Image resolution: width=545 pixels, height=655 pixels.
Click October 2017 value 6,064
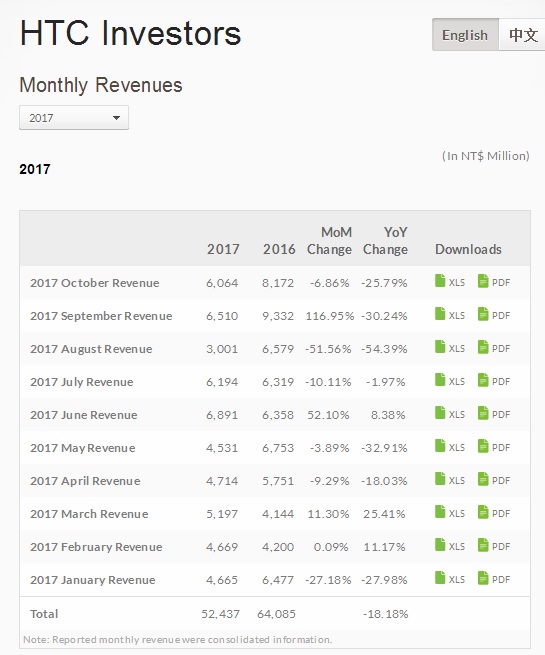[222, 283]
